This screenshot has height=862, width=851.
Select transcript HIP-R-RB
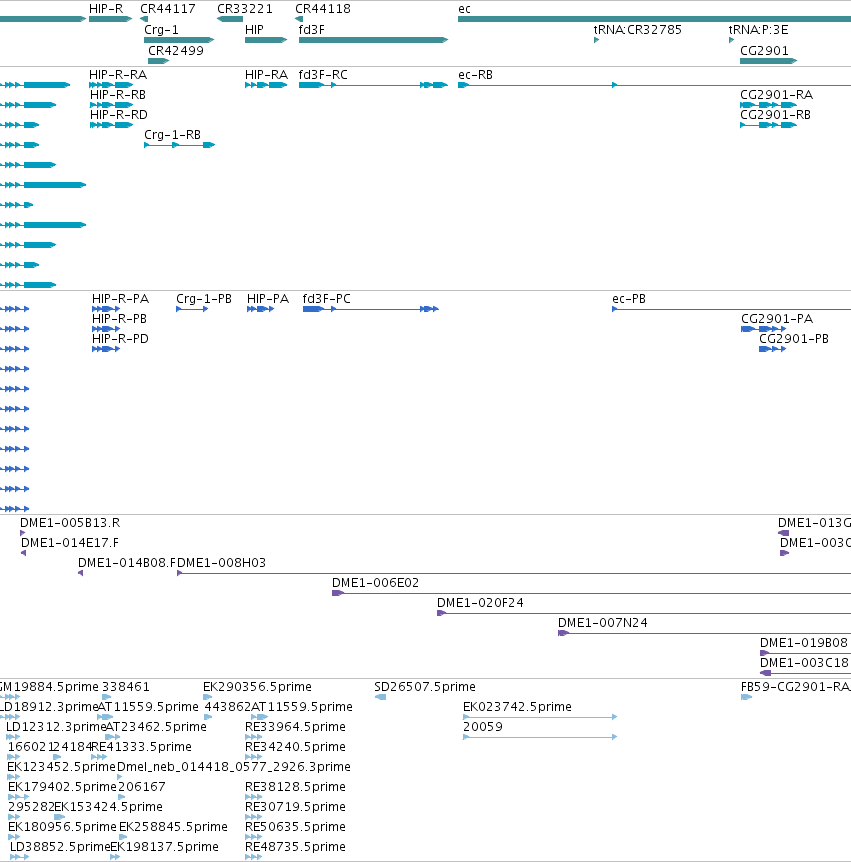111,104
